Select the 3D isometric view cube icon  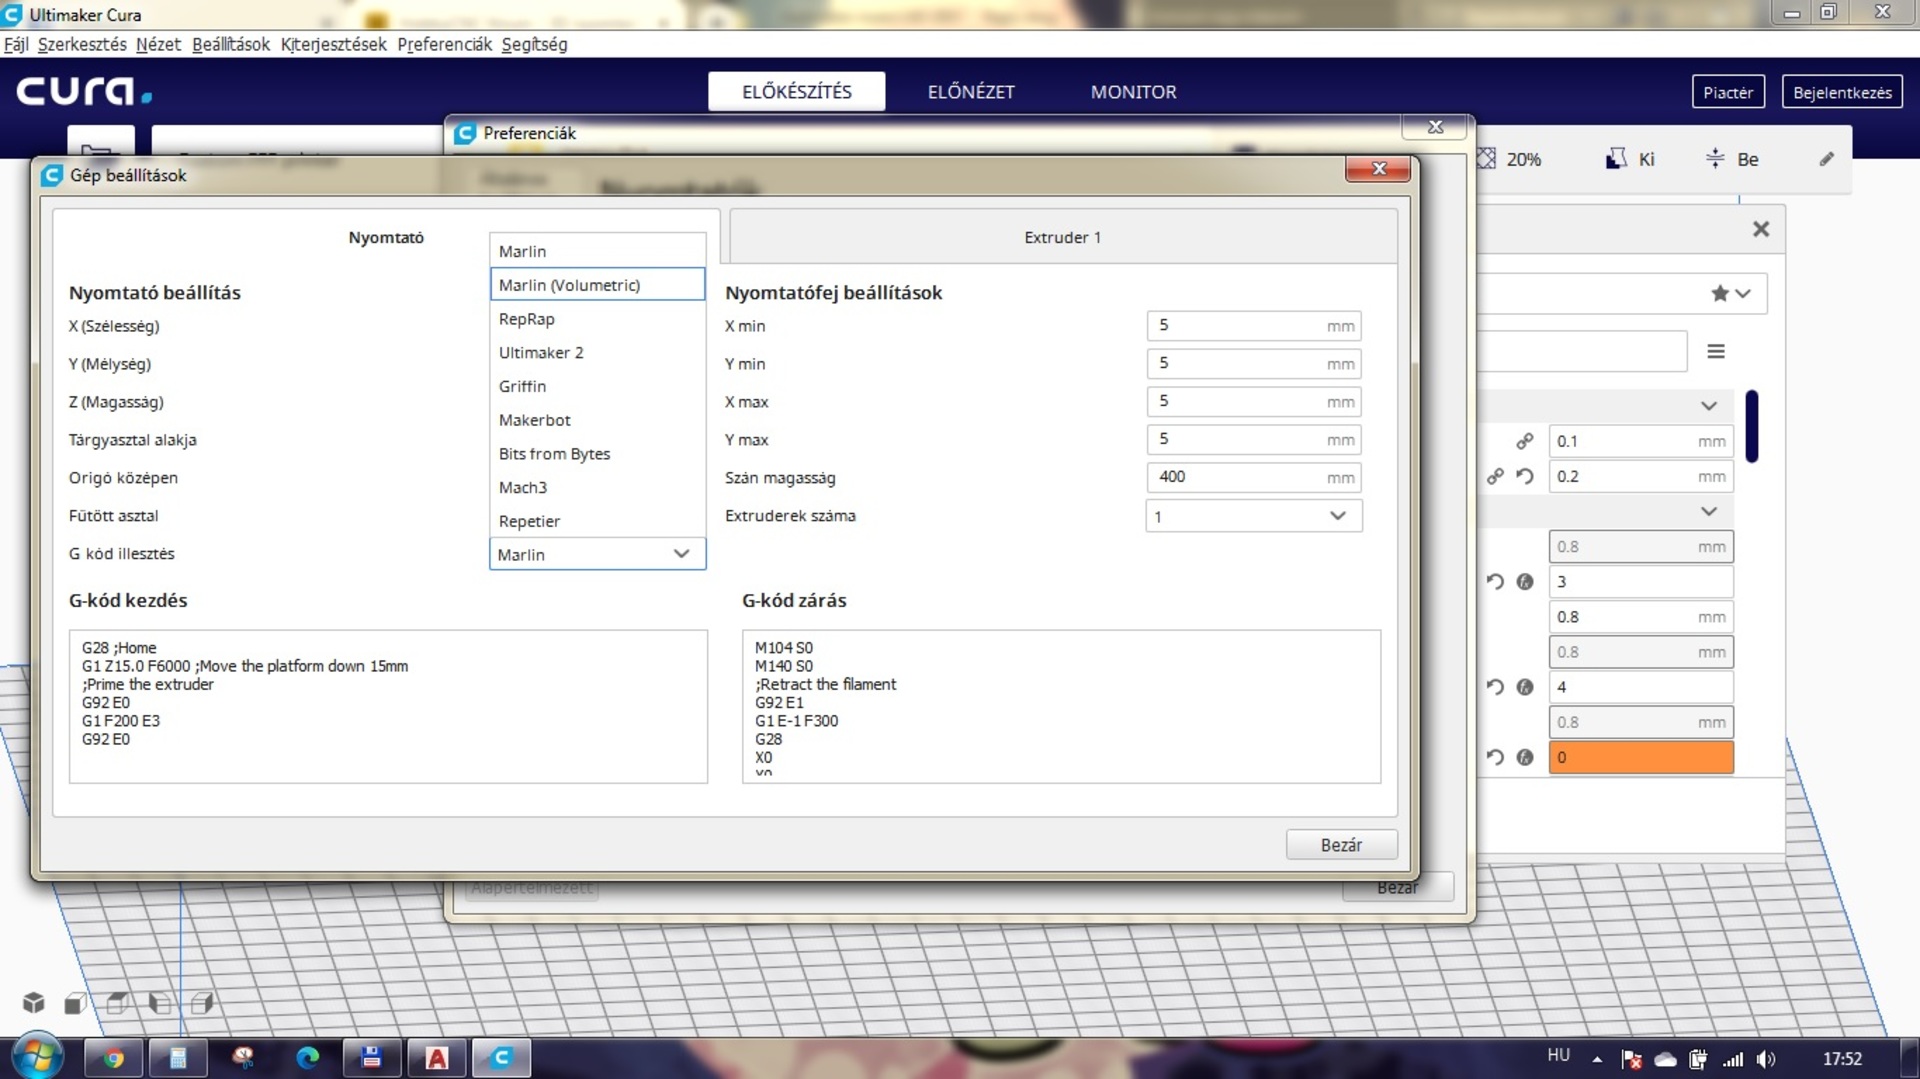click(x=34, y=1002)
